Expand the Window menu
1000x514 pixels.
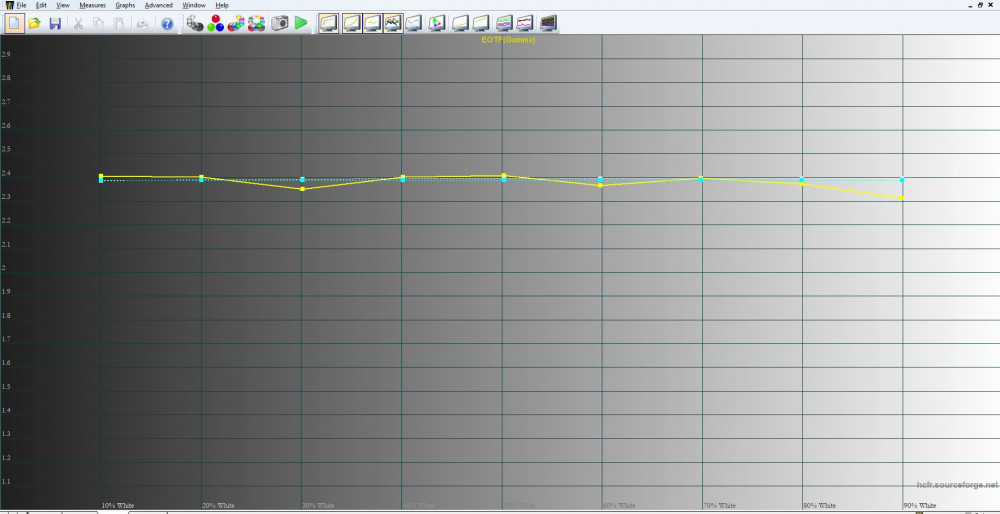coord(194,5)
